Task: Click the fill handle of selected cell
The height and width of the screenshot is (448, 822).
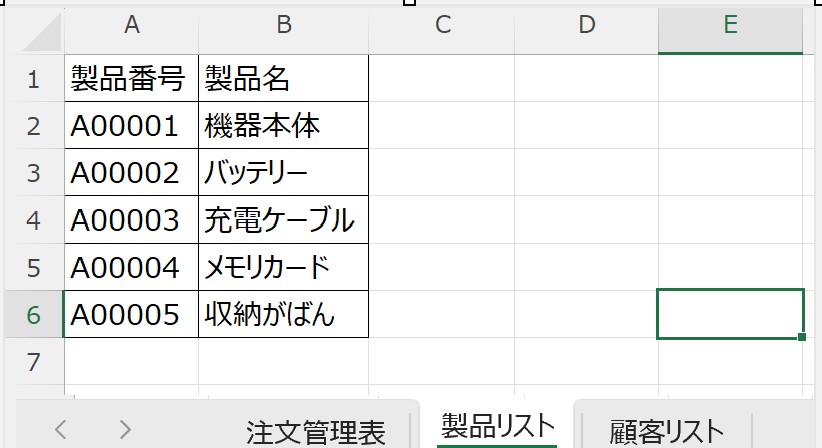Action: 803,338
